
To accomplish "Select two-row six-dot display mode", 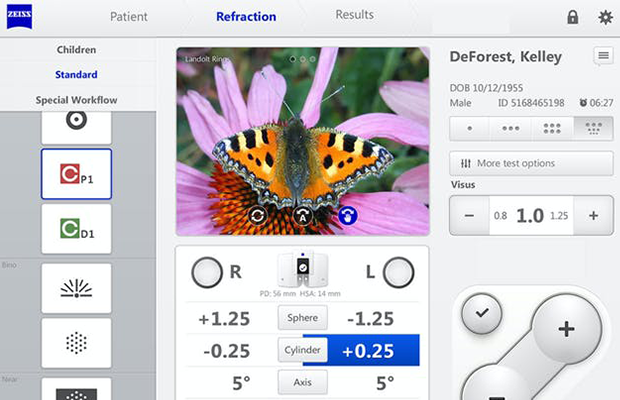I will (552, 128).
